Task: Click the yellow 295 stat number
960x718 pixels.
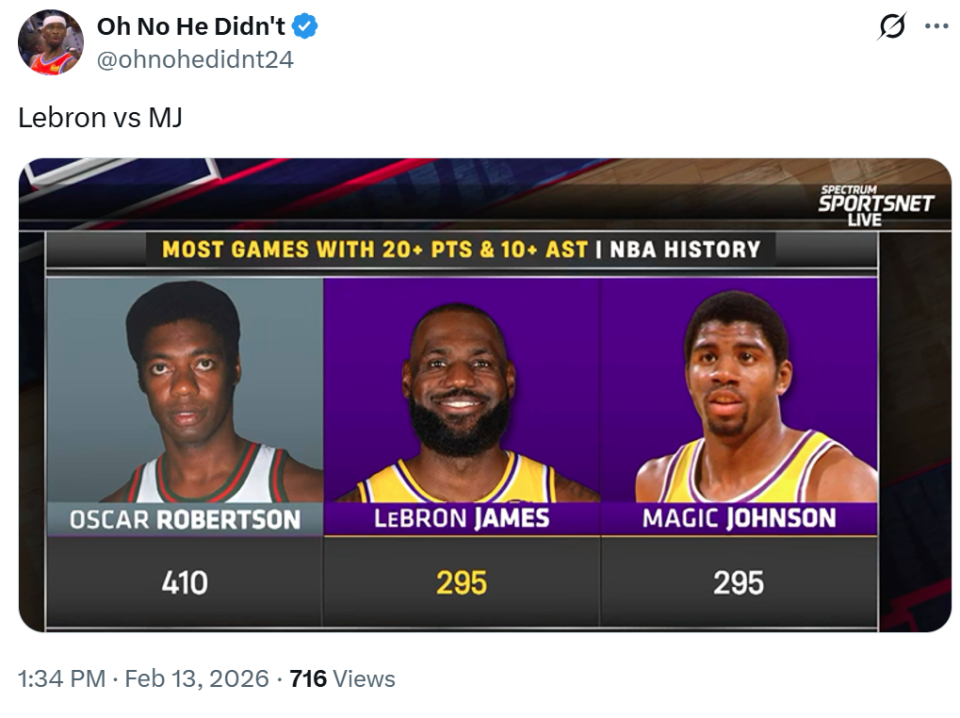Action: [461, 582]
